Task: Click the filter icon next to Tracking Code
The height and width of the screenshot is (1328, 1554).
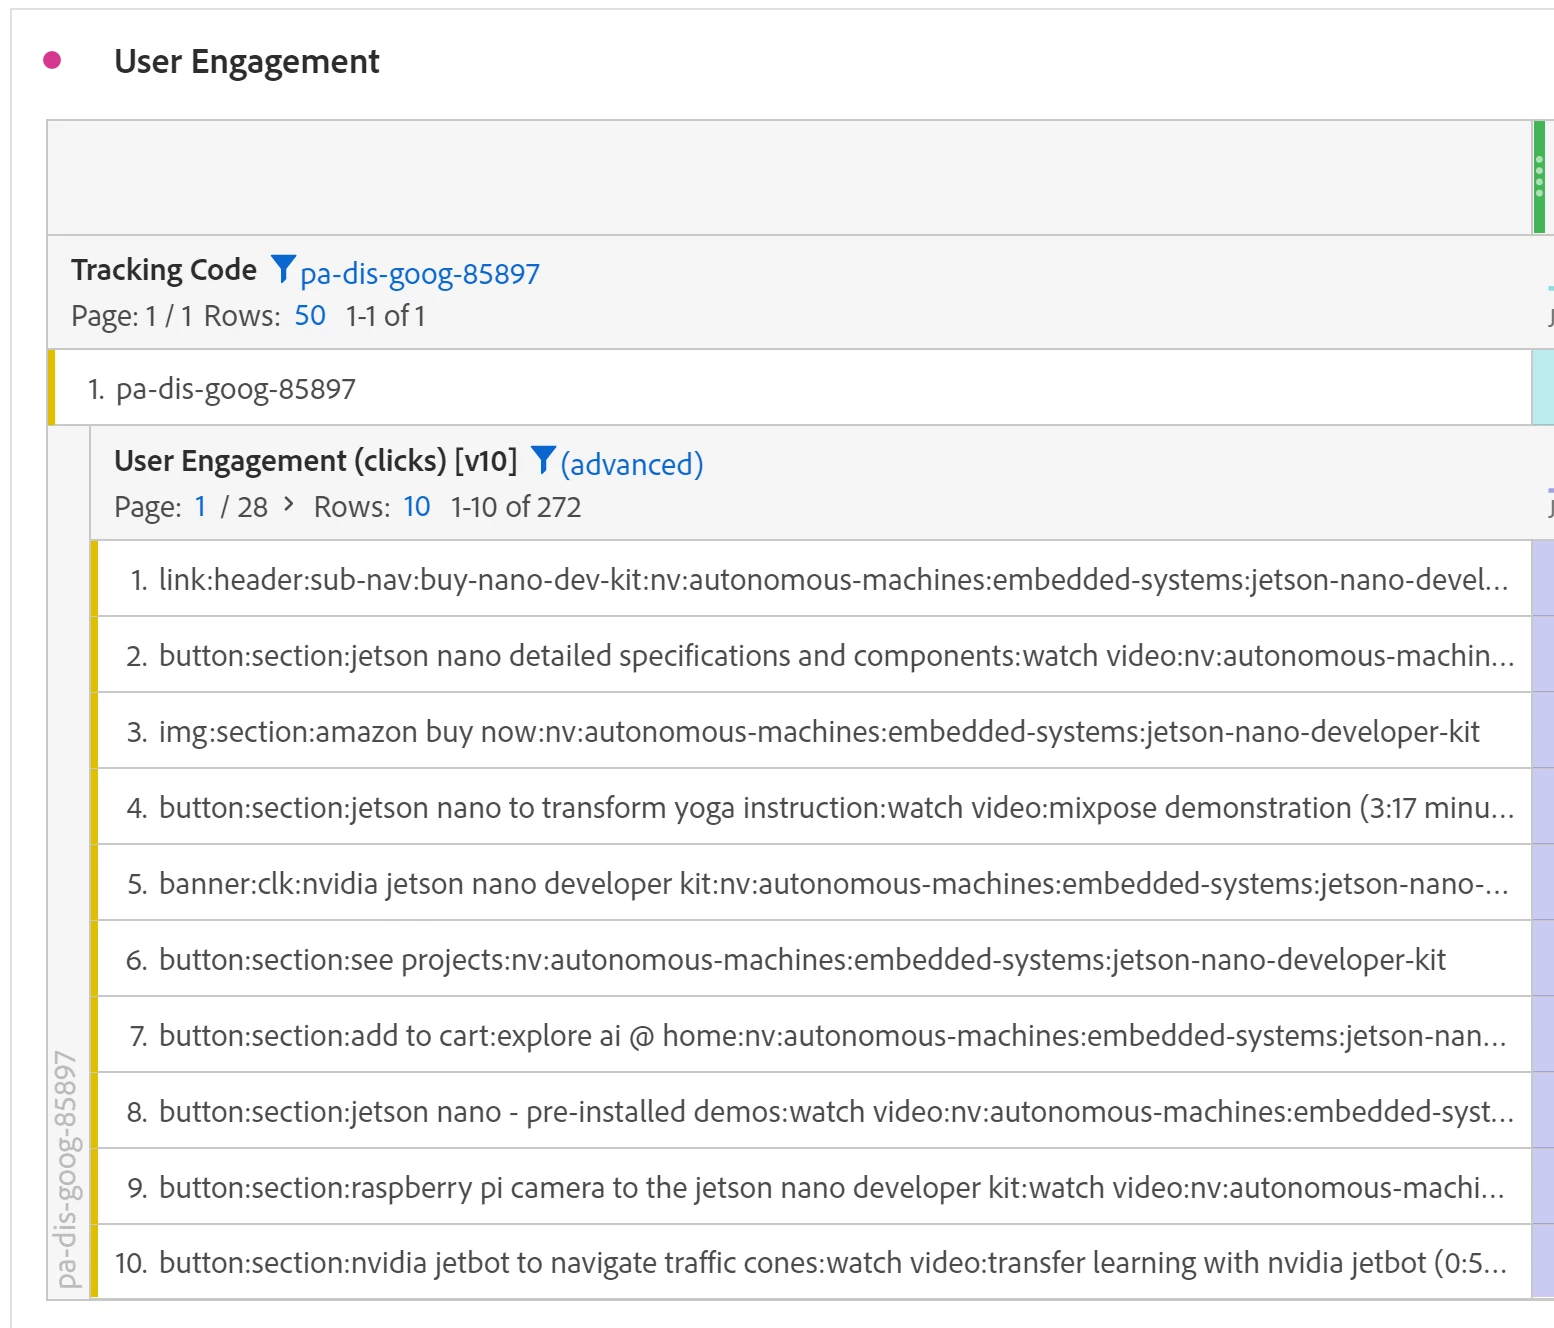Action: pos(283,268)
